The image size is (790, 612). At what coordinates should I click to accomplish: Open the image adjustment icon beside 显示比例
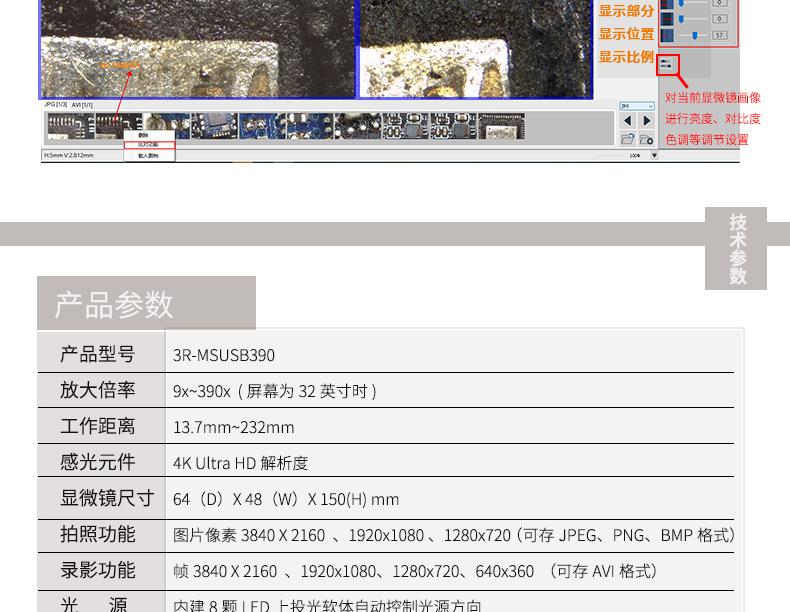point(667,63)
